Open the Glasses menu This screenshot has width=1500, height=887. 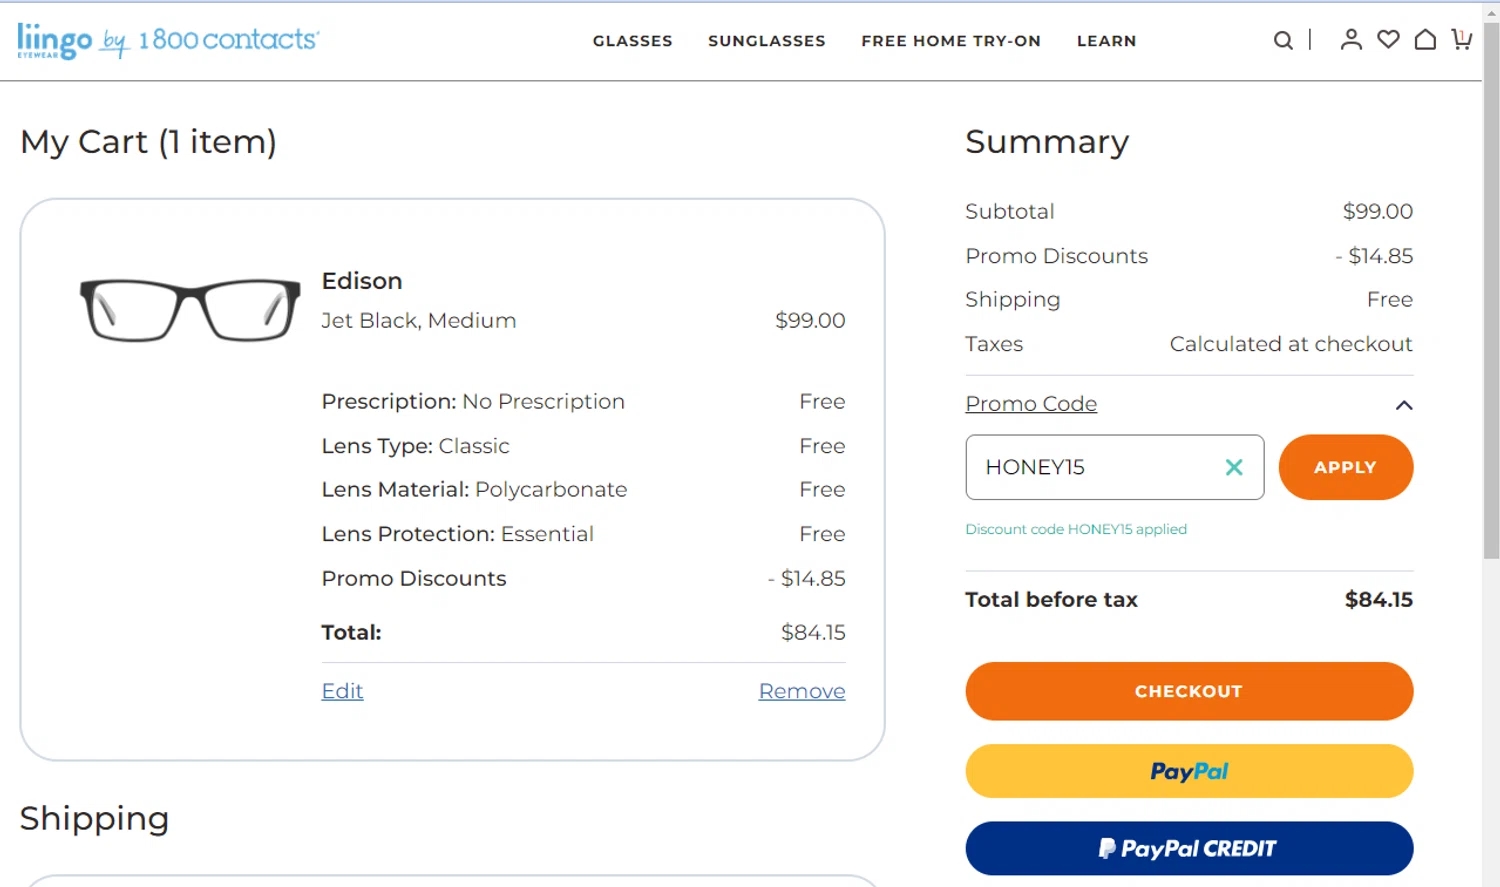(x=632, y=41)
